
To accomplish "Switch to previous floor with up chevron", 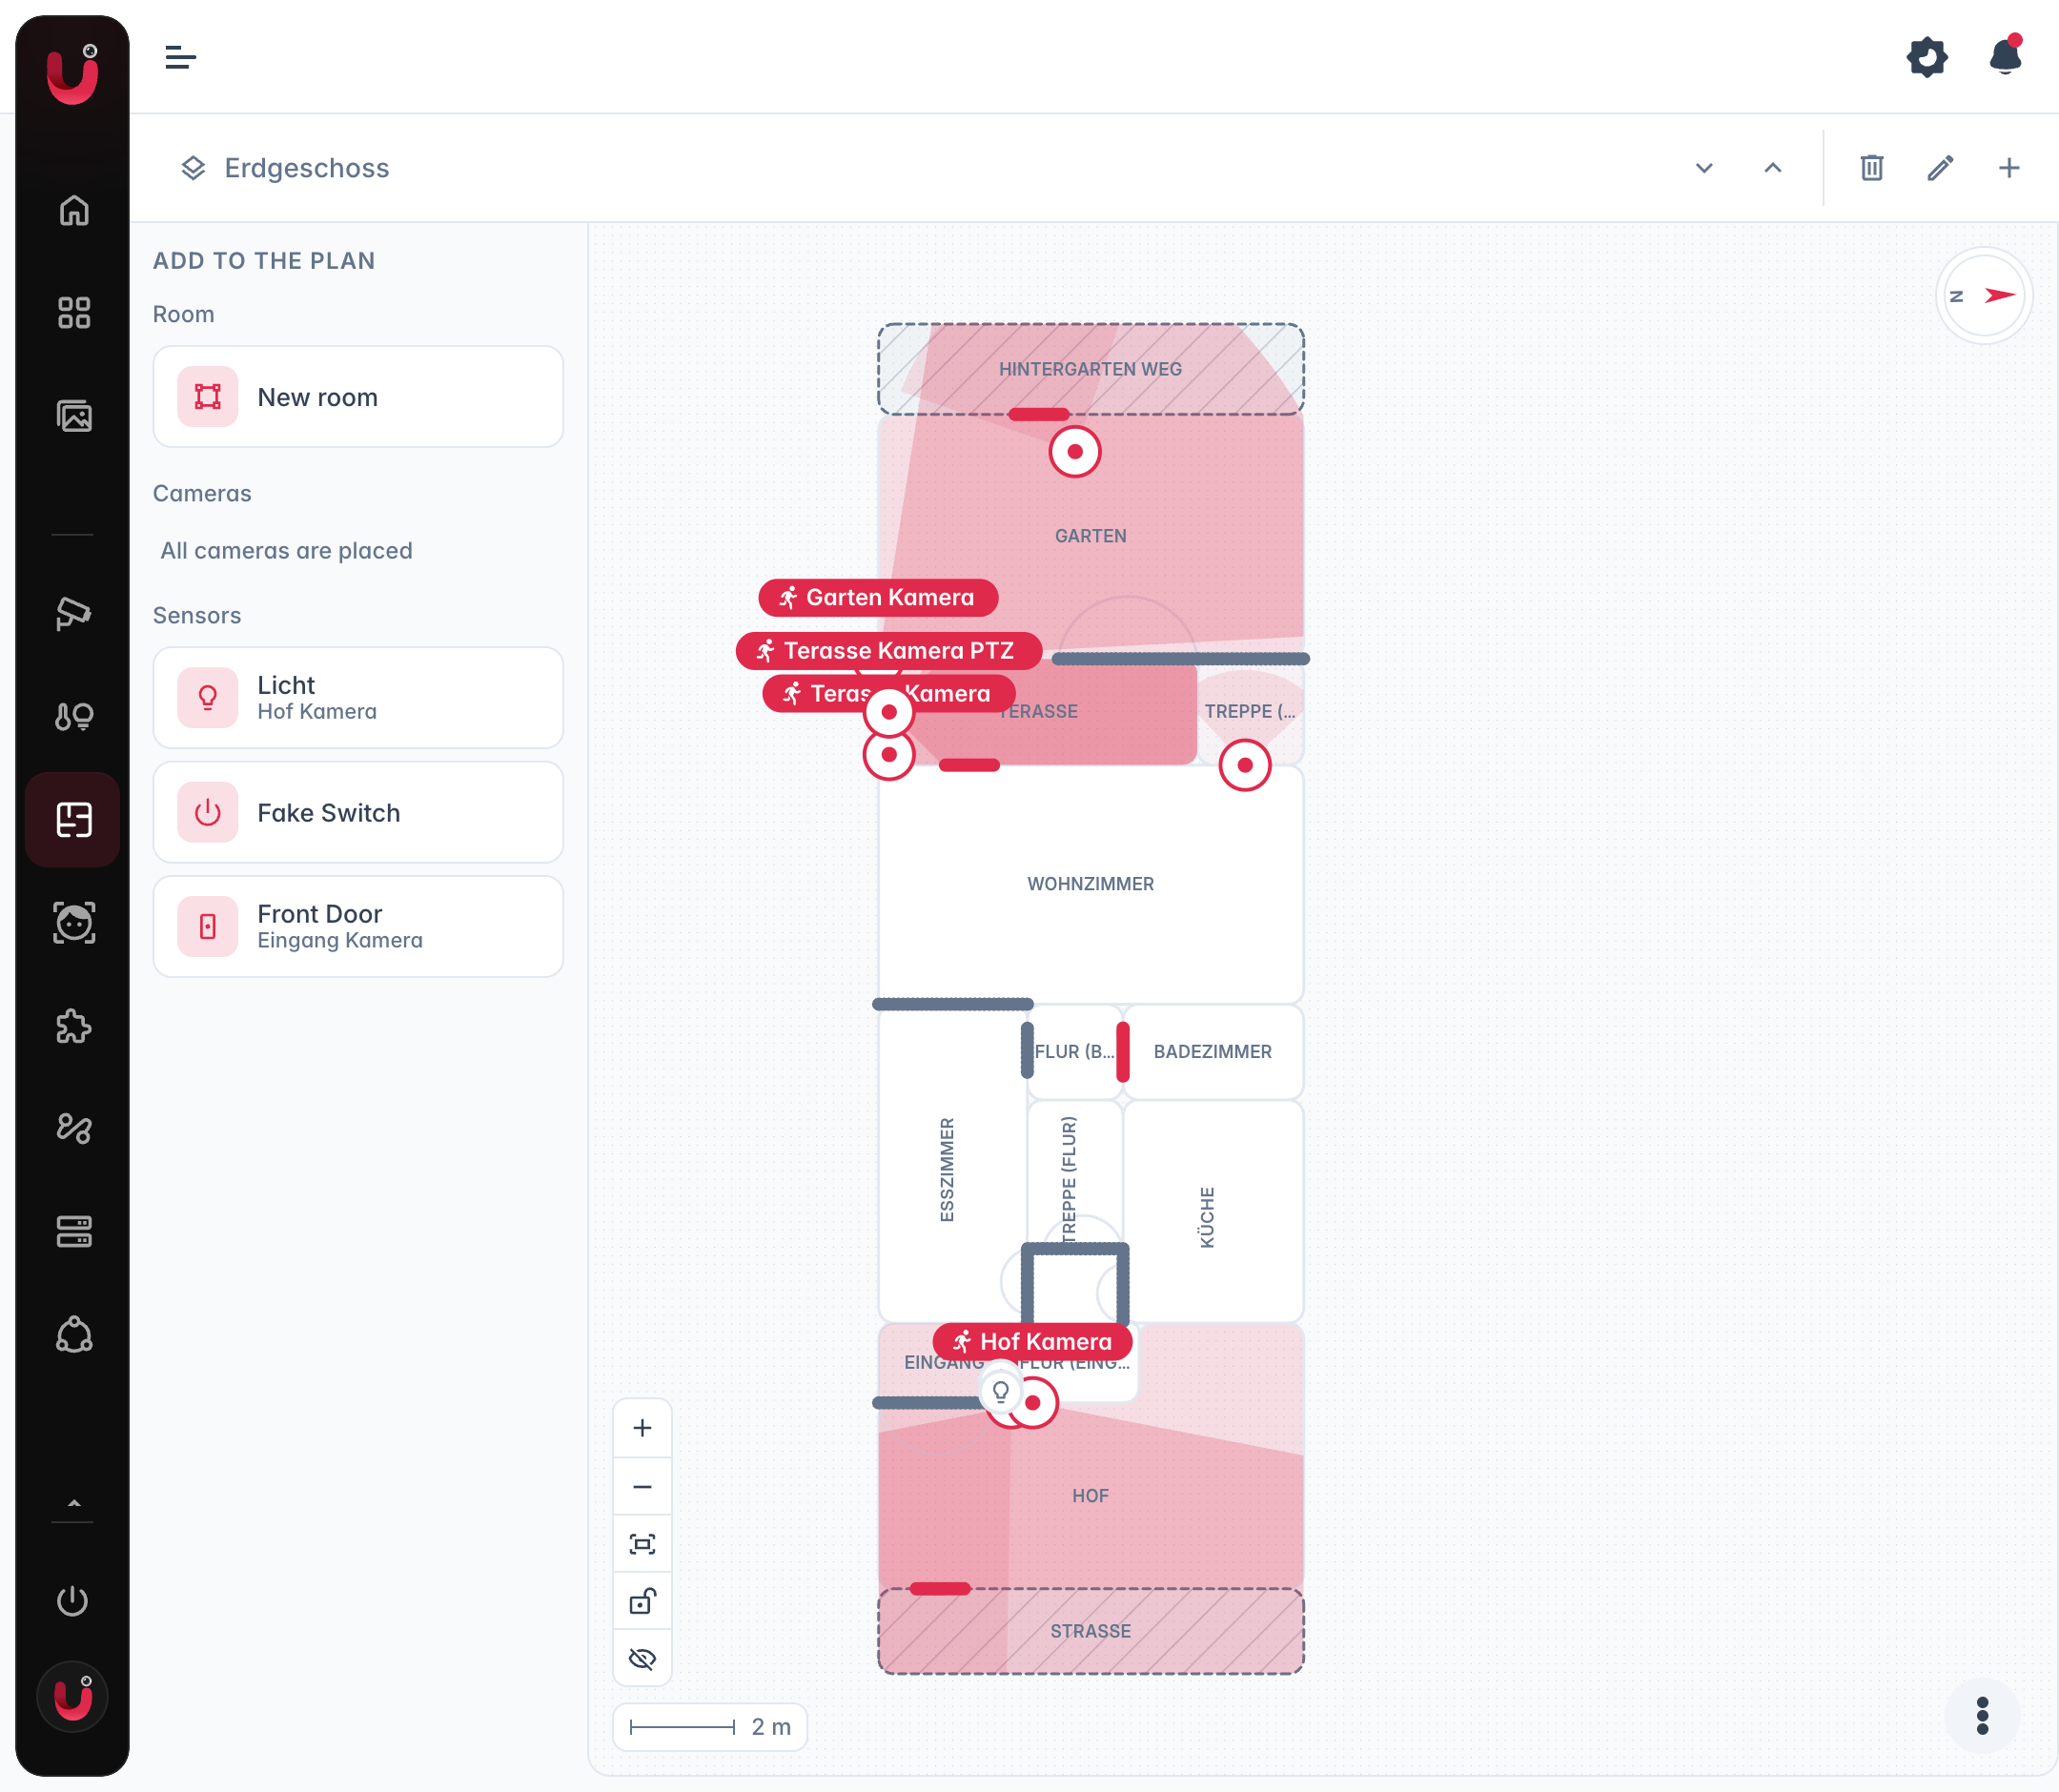I will [1772, 168].
